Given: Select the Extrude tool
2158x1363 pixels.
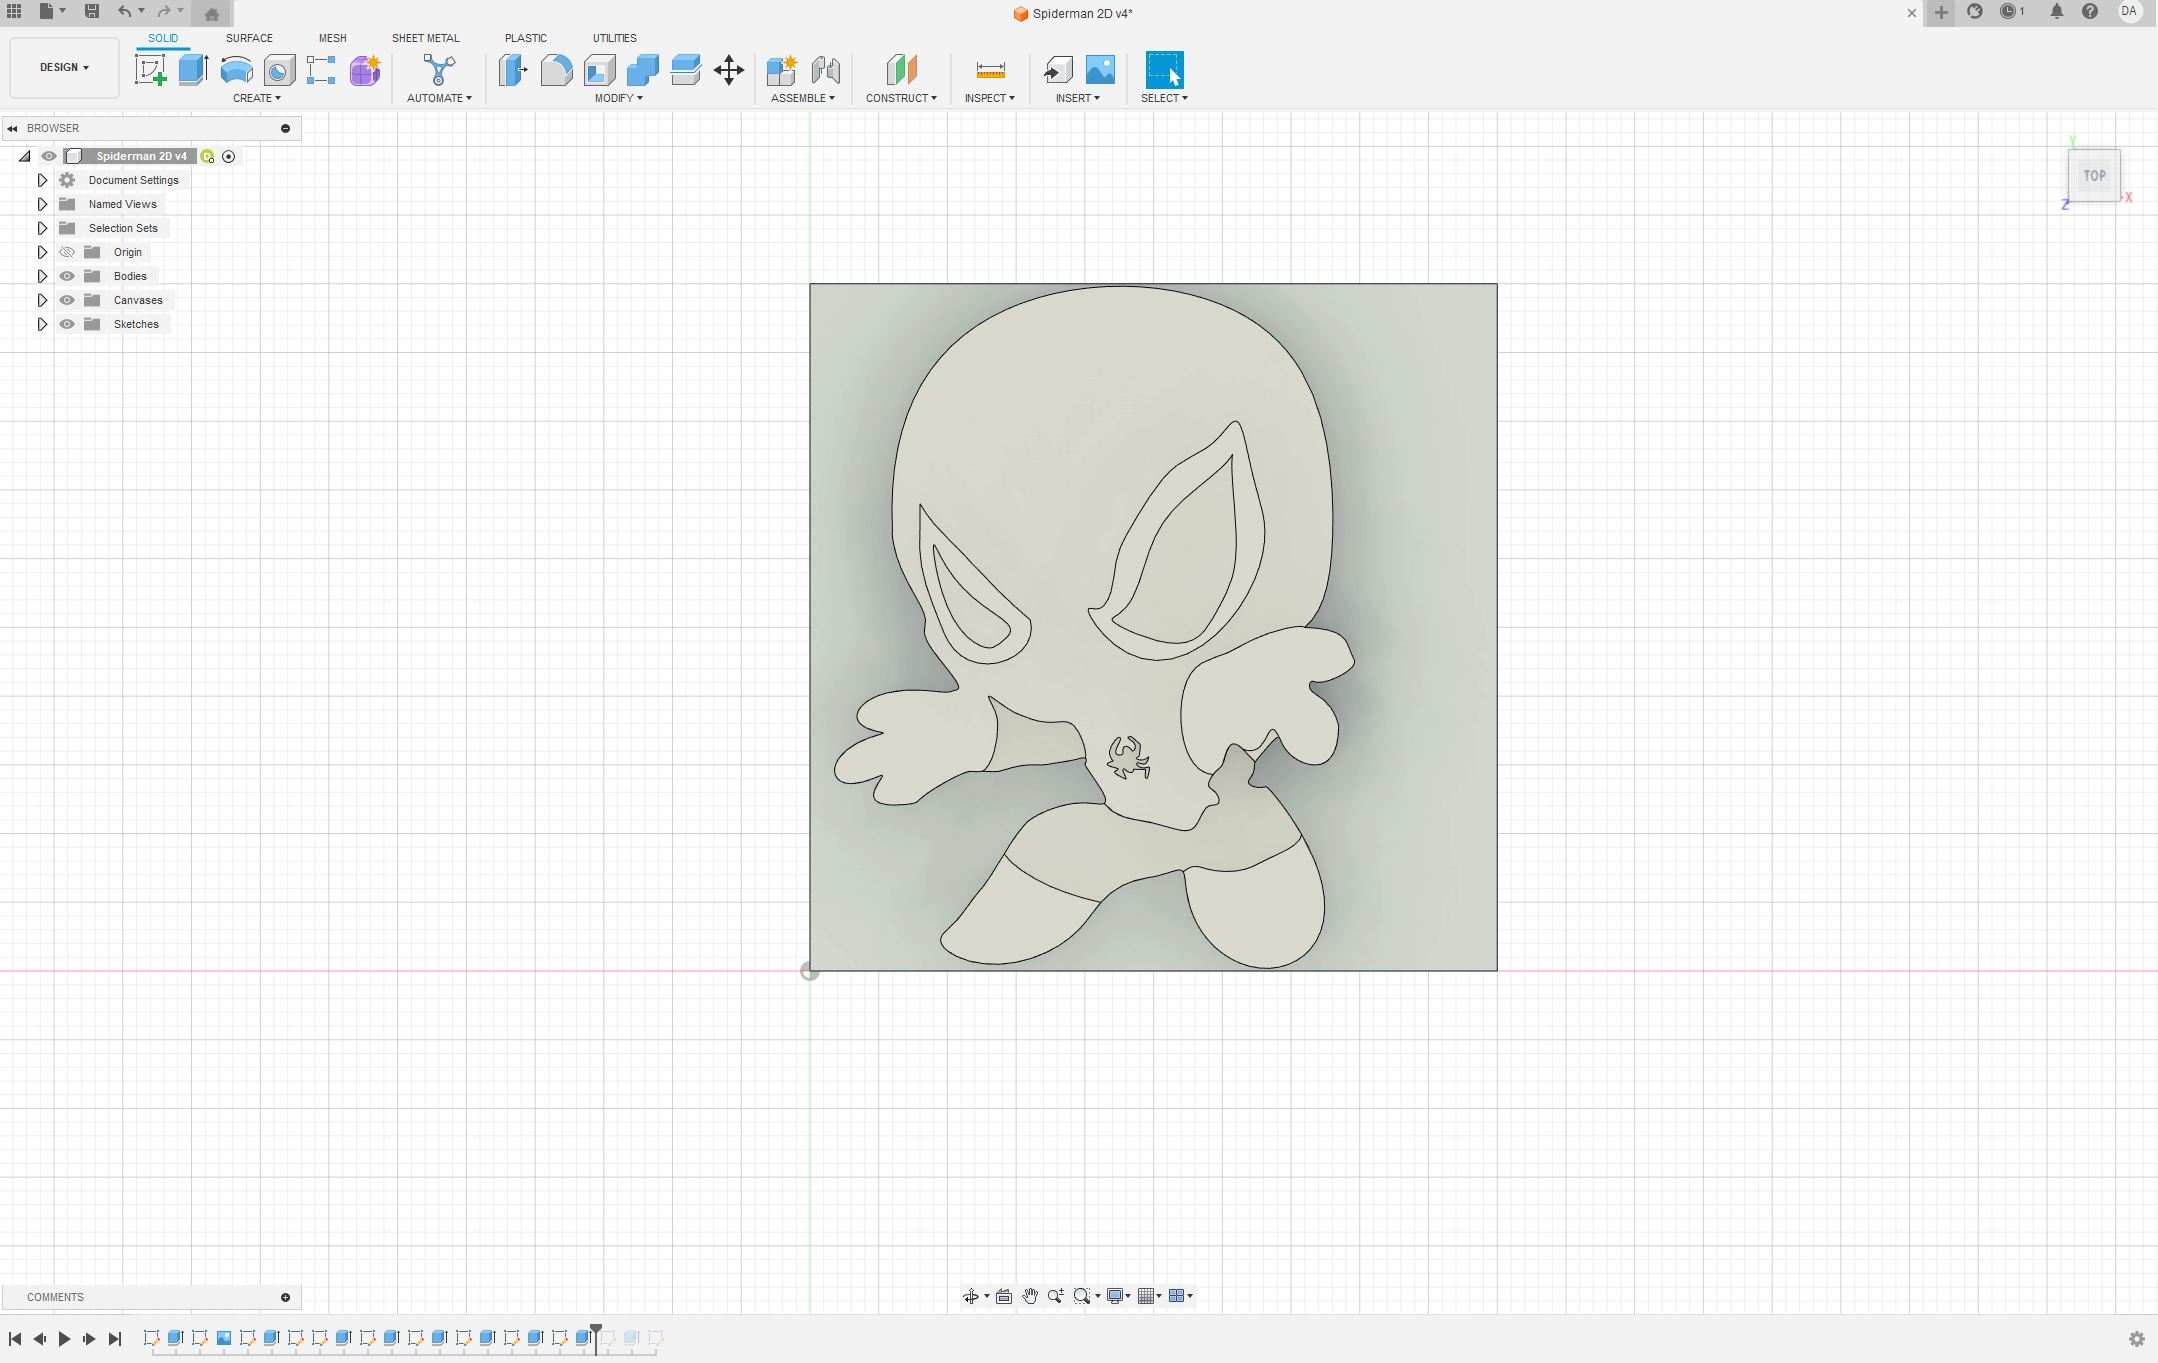Looking at the screenshot, I should [x=193, y=70].
